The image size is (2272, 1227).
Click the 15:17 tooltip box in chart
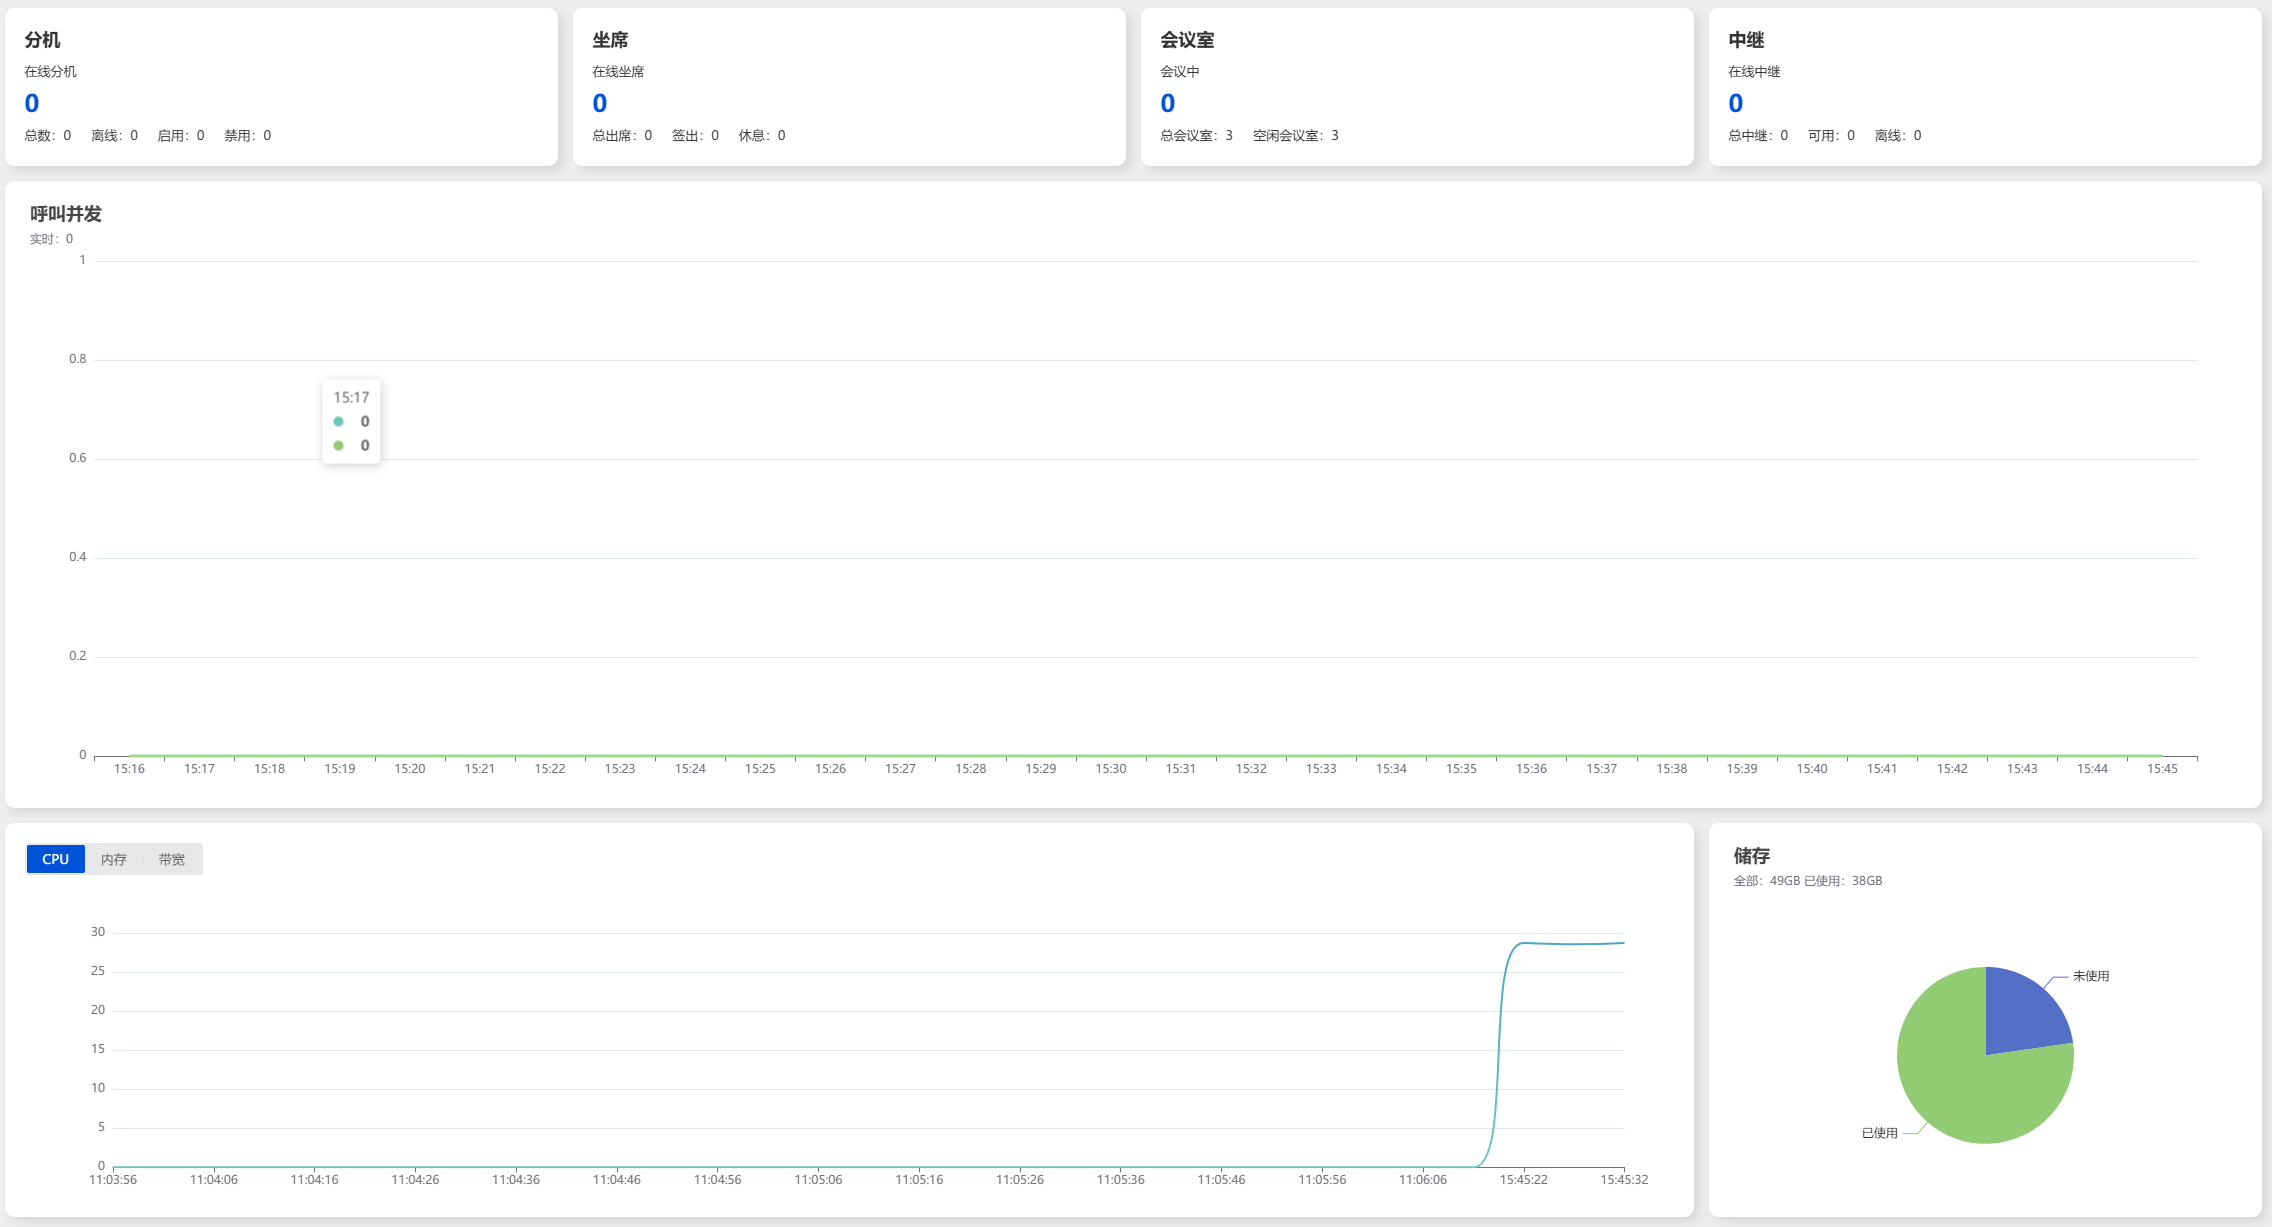pos(351,421)
